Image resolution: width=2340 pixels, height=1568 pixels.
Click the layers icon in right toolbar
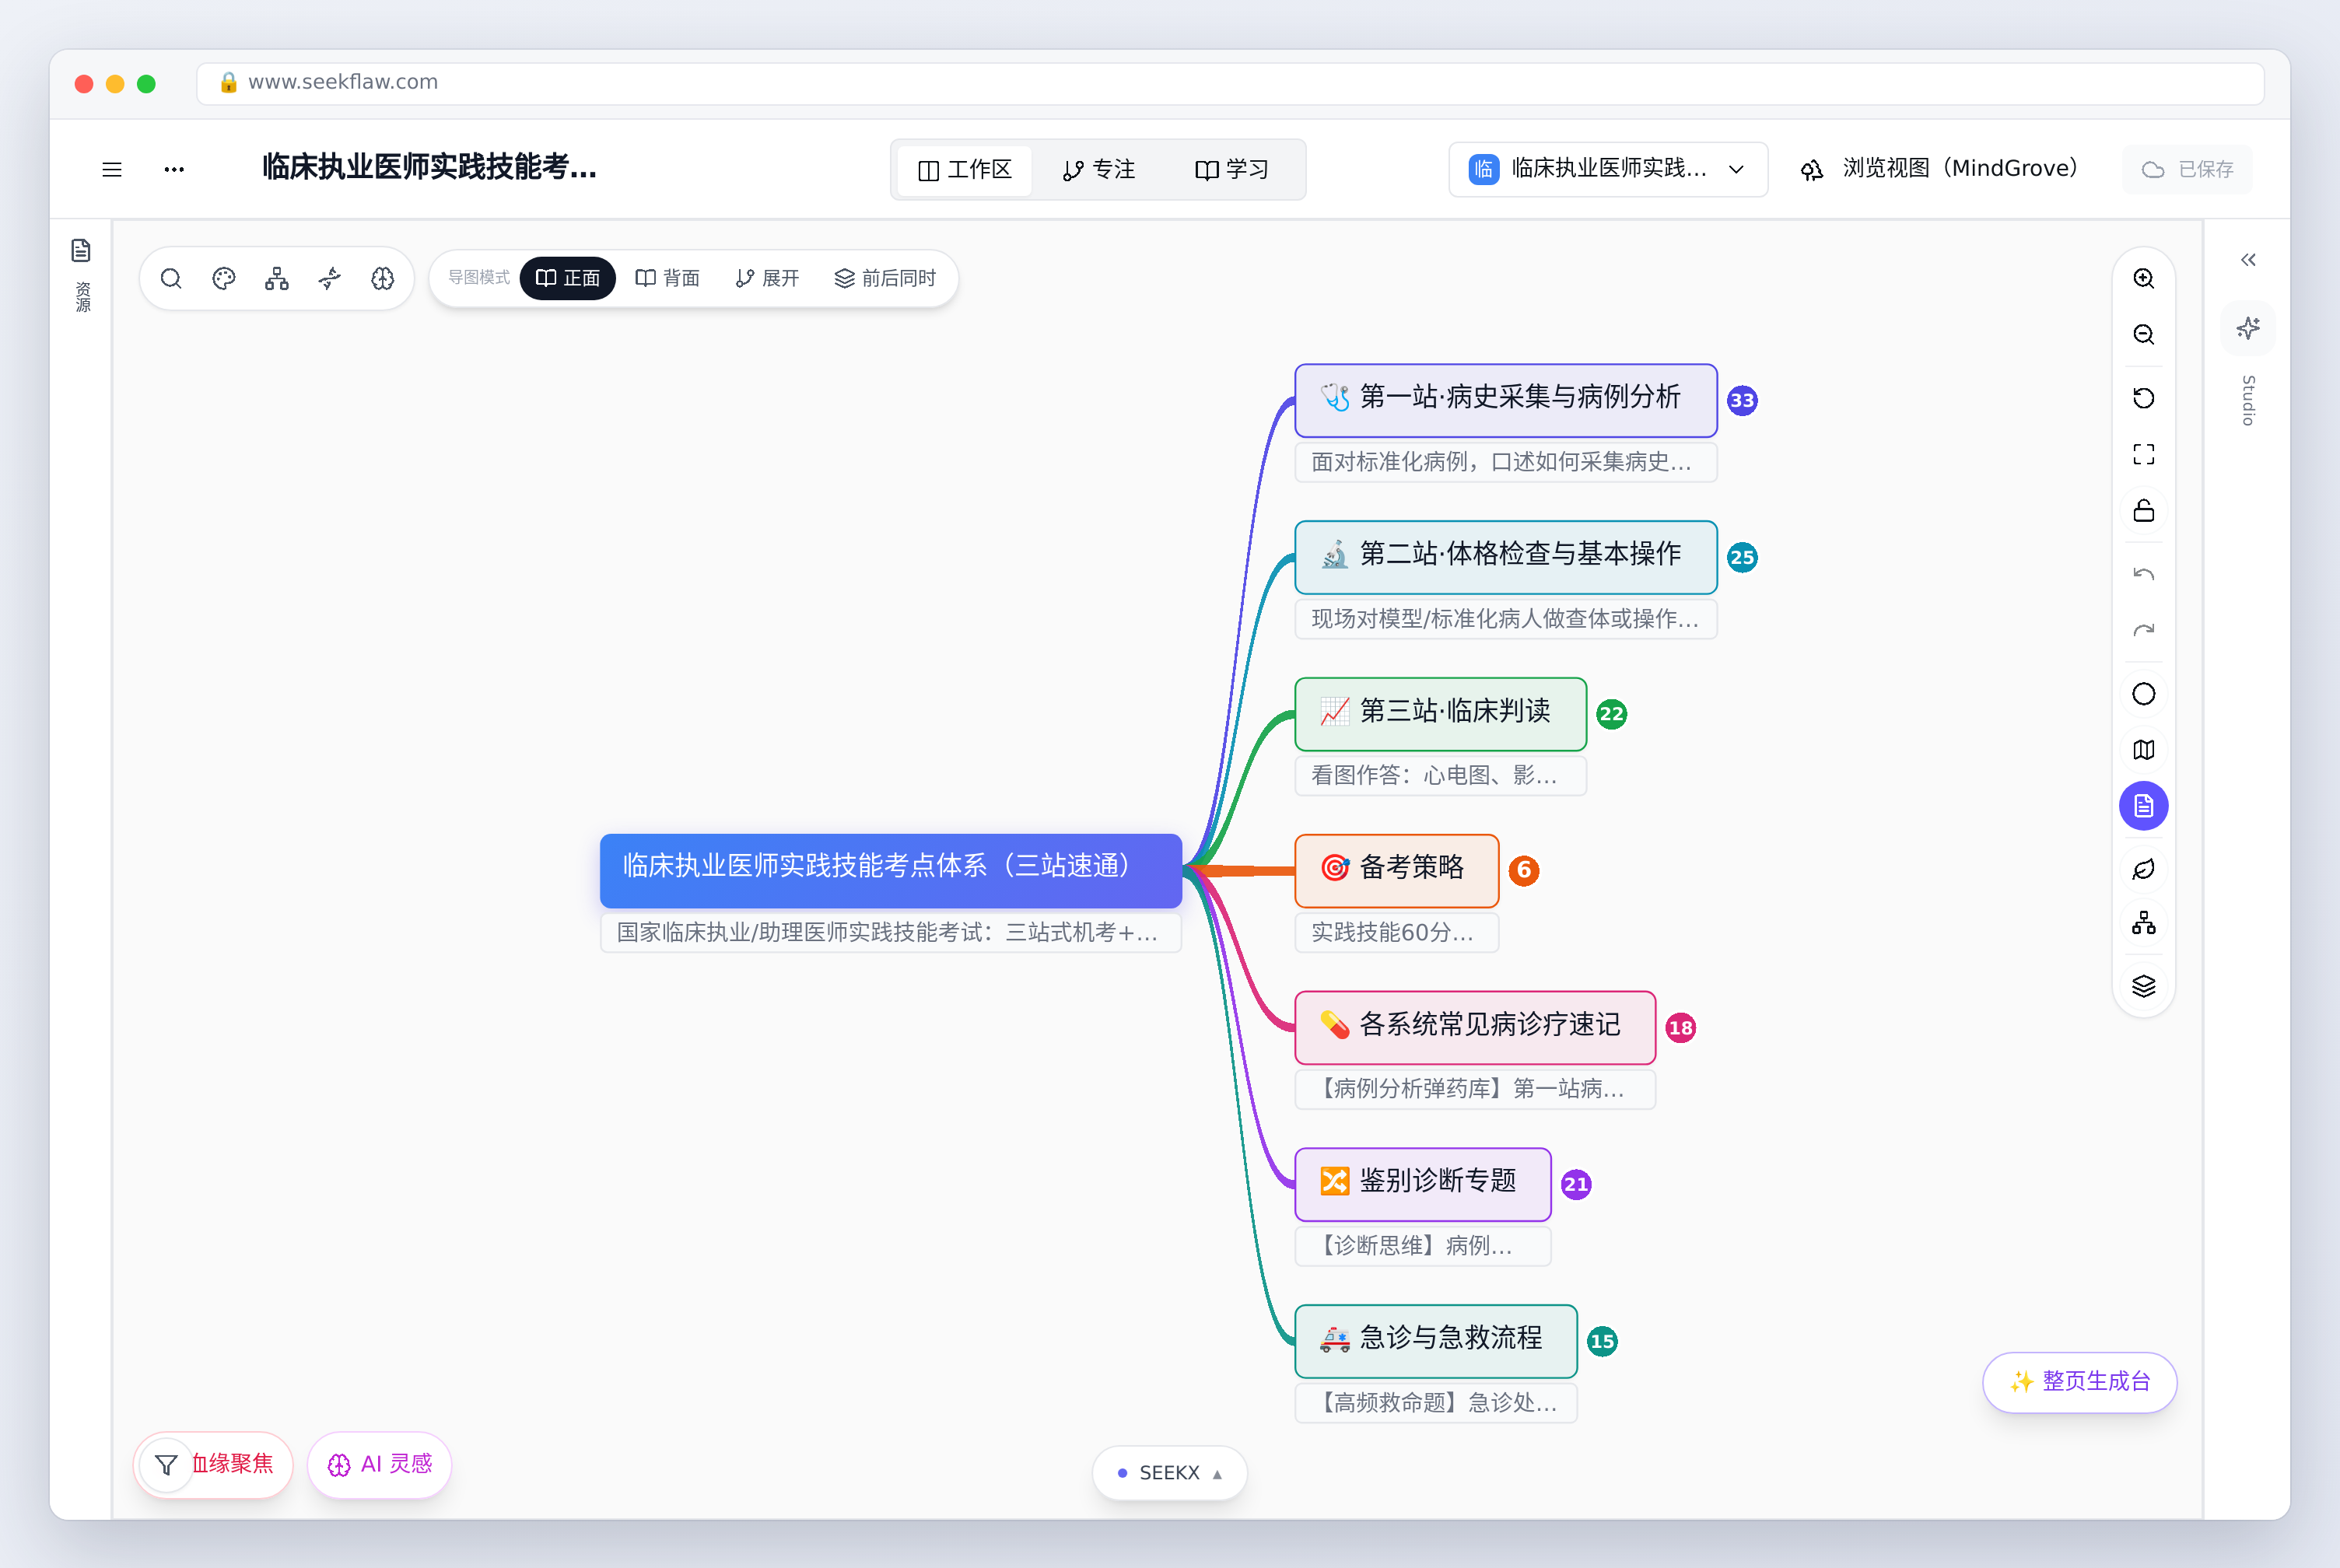click(2143, 987)
